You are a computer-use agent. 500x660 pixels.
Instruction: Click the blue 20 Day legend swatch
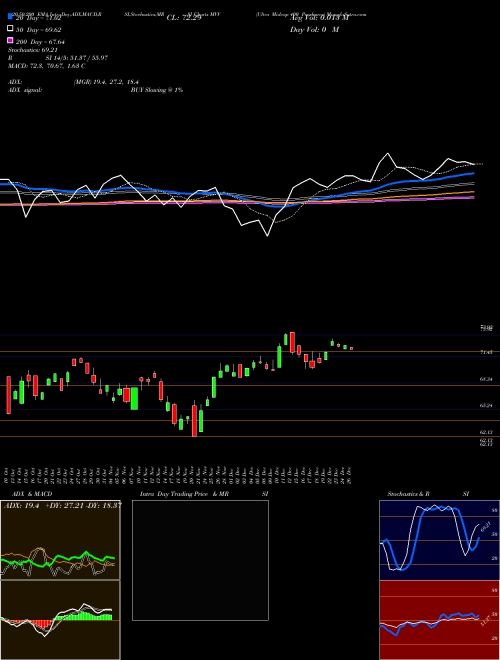(10, 16)
